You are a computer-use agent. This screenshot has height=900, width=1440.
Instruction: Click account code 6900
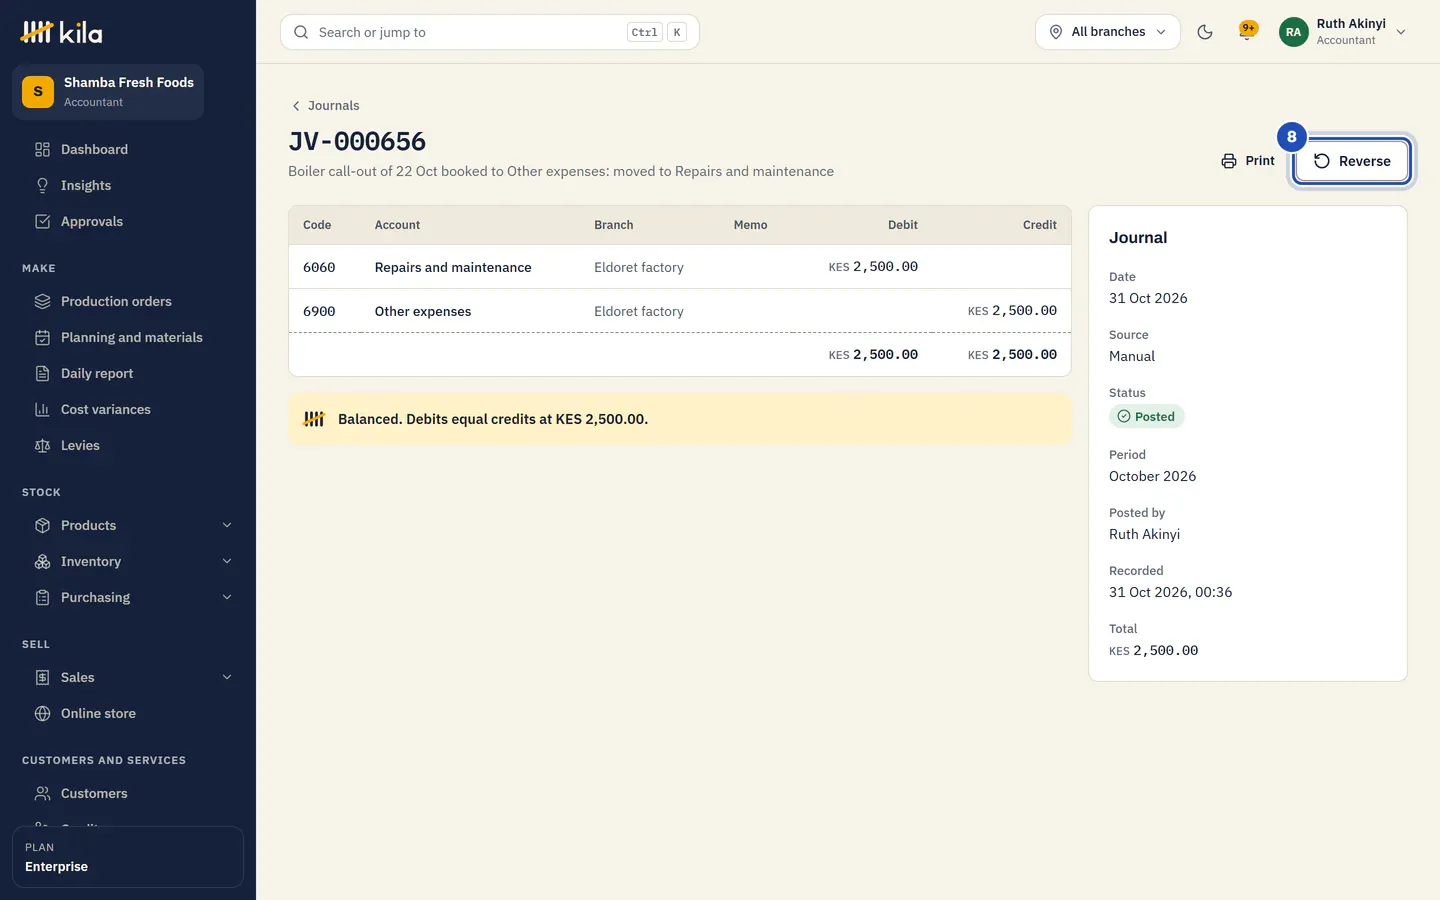pyautogui.click(x=319, y=311)
